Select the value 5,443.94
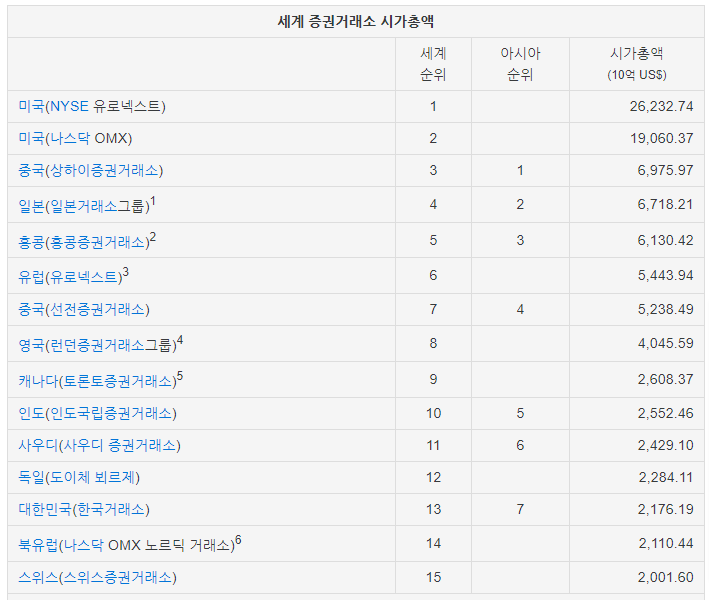This screenshot has height=600, width=709. click(x=665, y=275)
